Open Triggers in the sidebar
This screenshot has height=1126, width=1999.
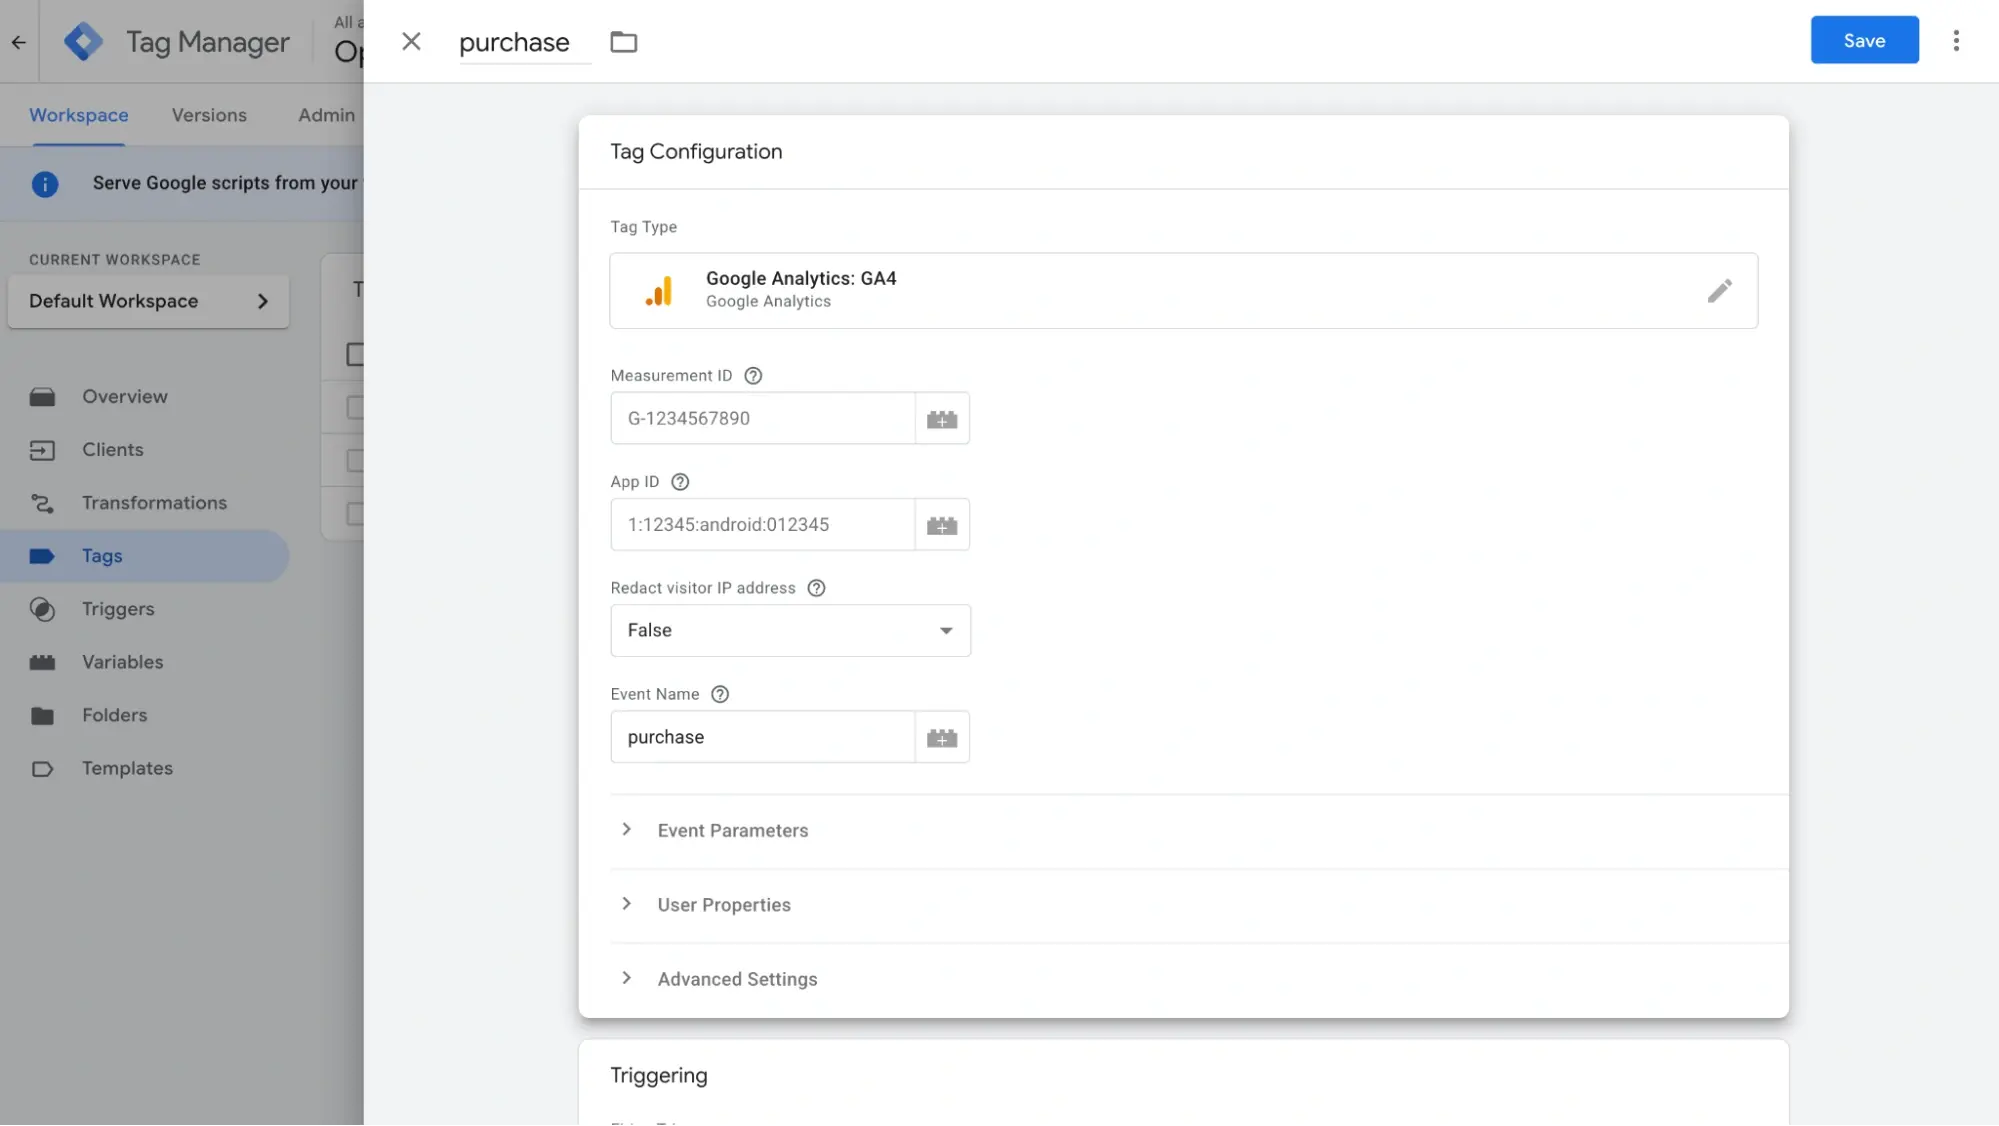[x=145, y=609]
